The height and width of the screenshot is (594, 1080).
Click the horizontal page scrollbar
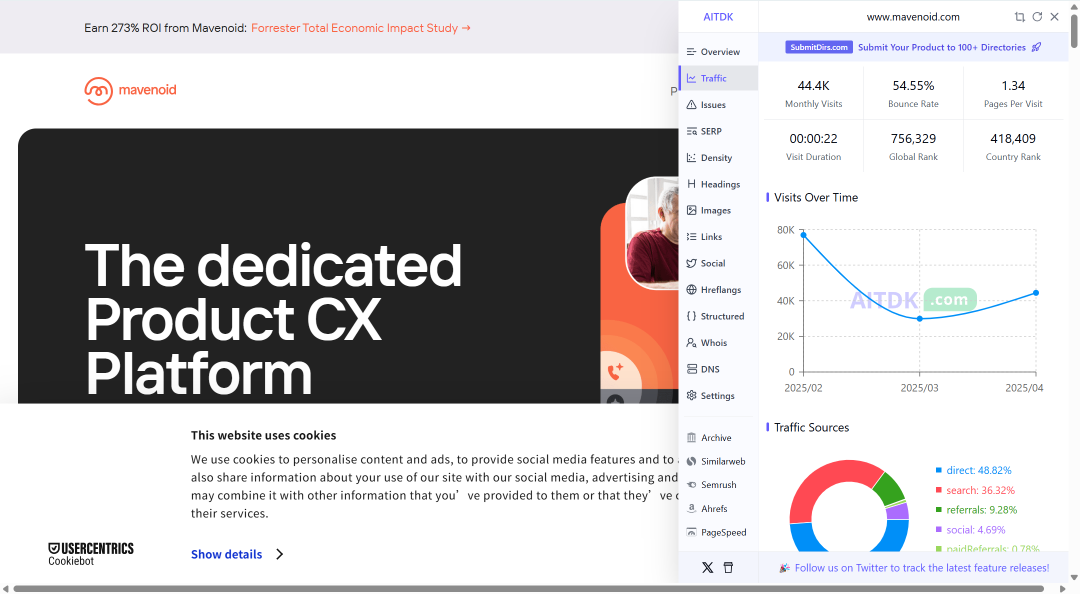(530, 588)
